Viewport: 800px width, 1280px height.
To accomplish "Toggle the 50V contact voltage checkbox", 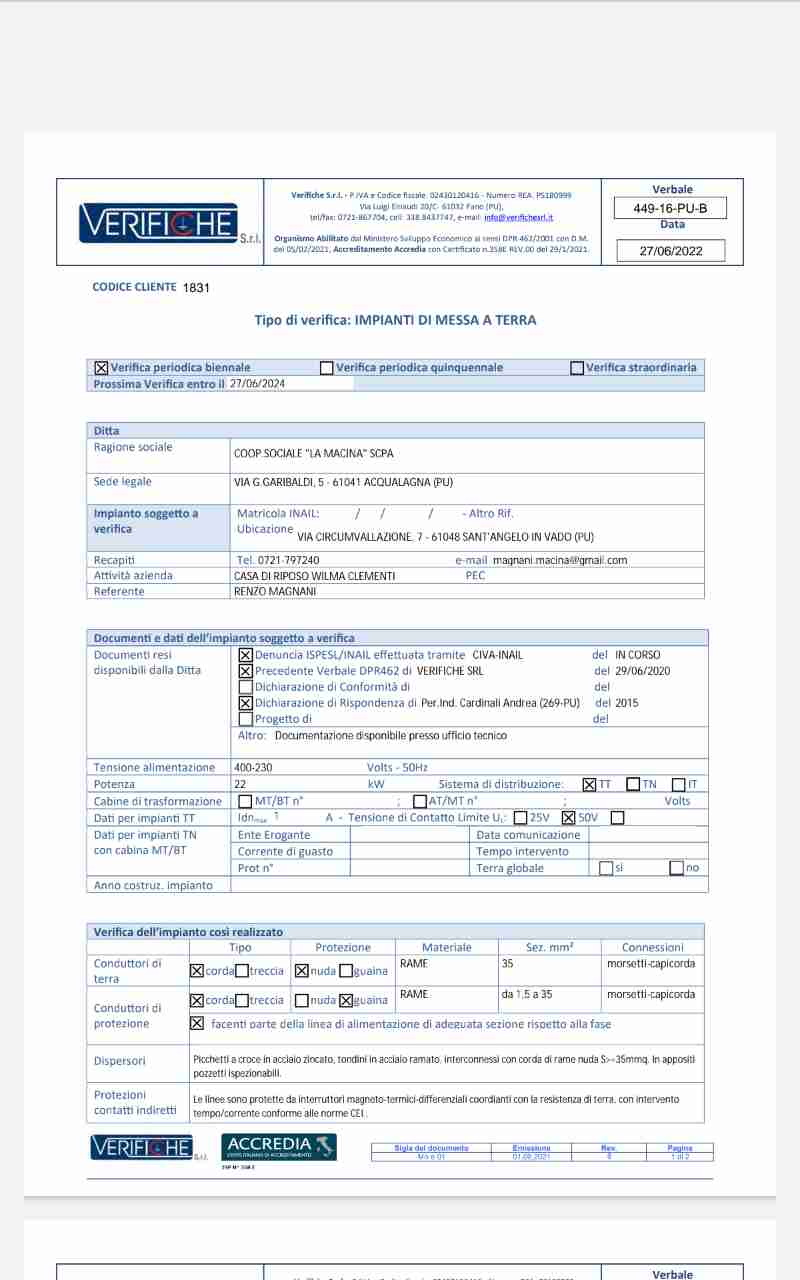I will point(569,818).
